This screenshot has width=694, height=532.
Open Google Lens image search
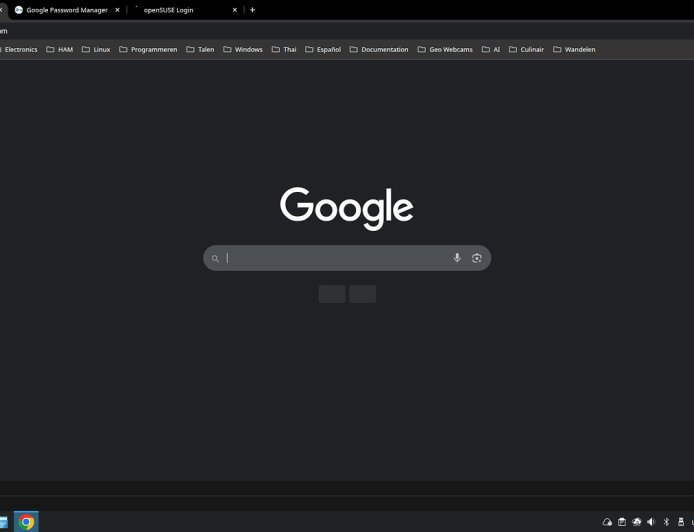477,258
